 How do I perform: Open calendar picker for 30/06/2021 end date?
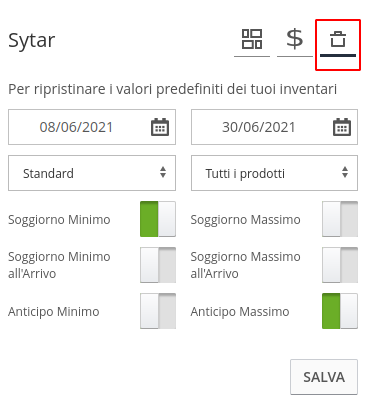point(342,127)
